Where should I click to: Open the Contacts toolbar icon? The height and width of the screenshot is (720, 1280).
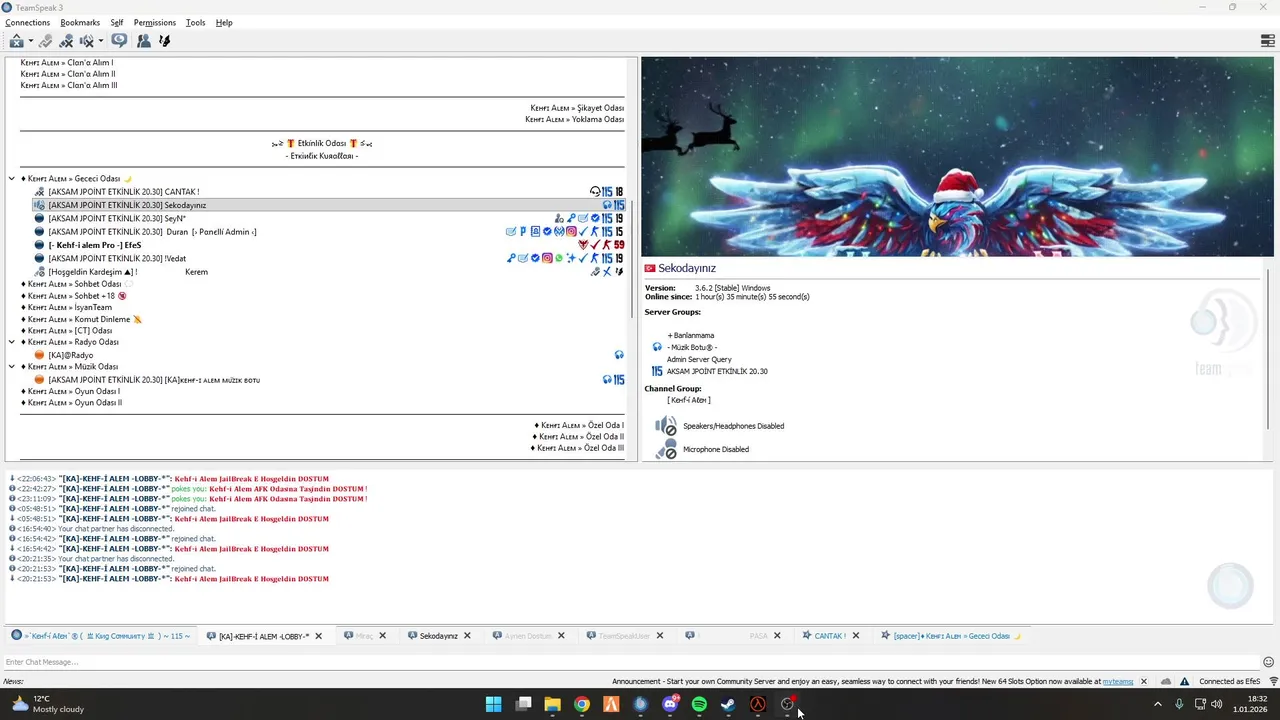pos(144,41)
